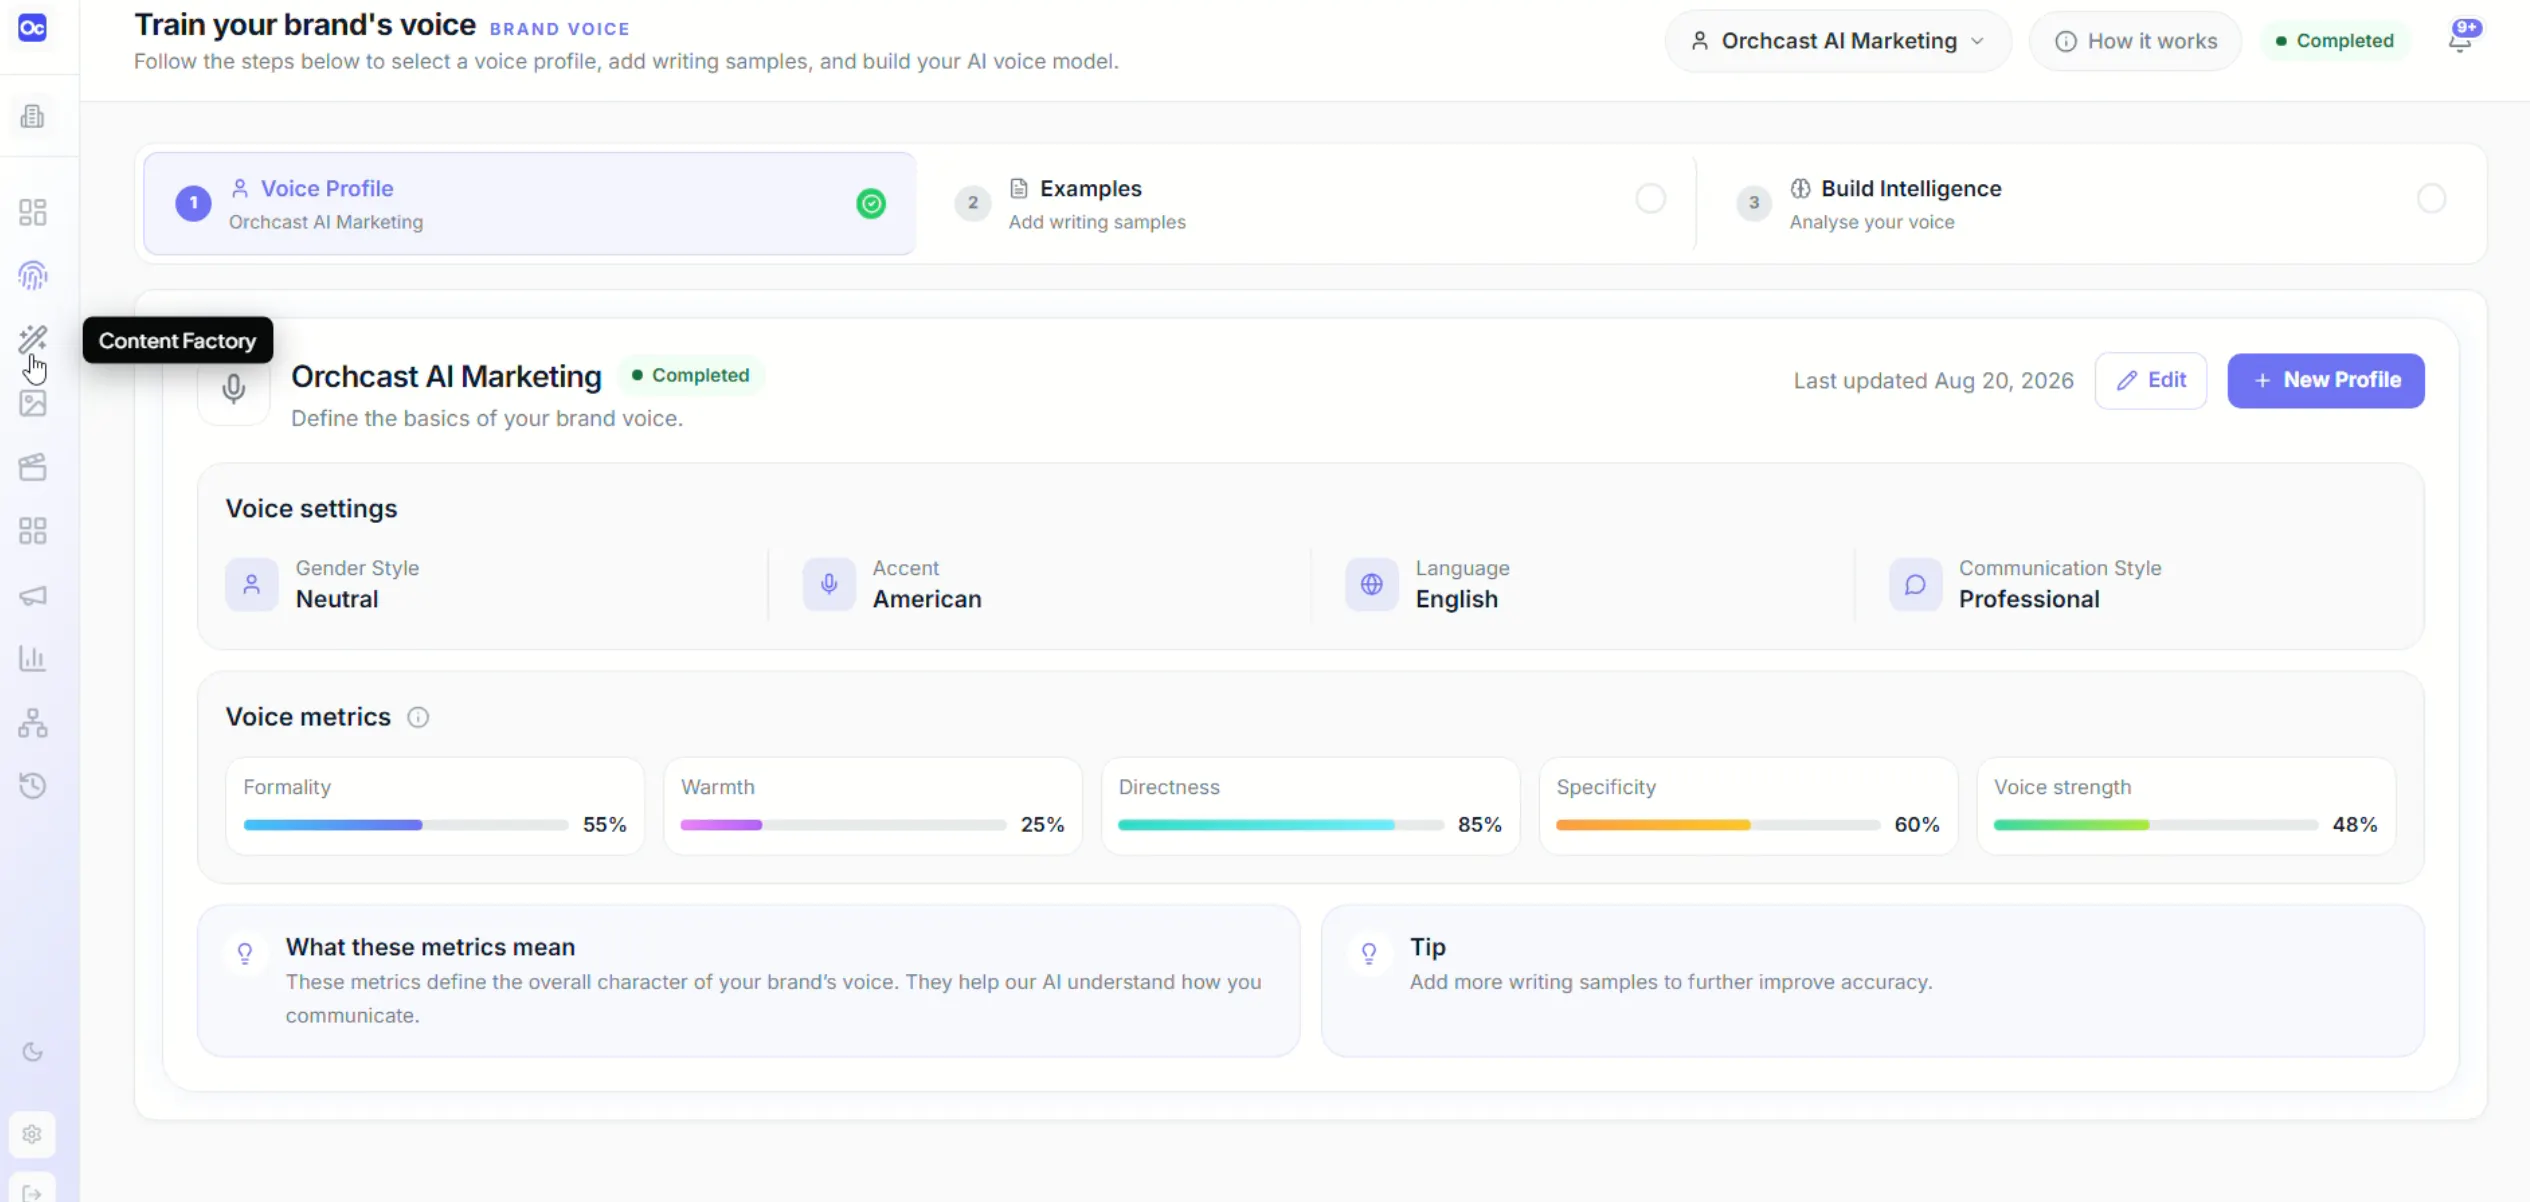Go to Build Intelligence step
The image size is (2530, 1202).
2090,204
